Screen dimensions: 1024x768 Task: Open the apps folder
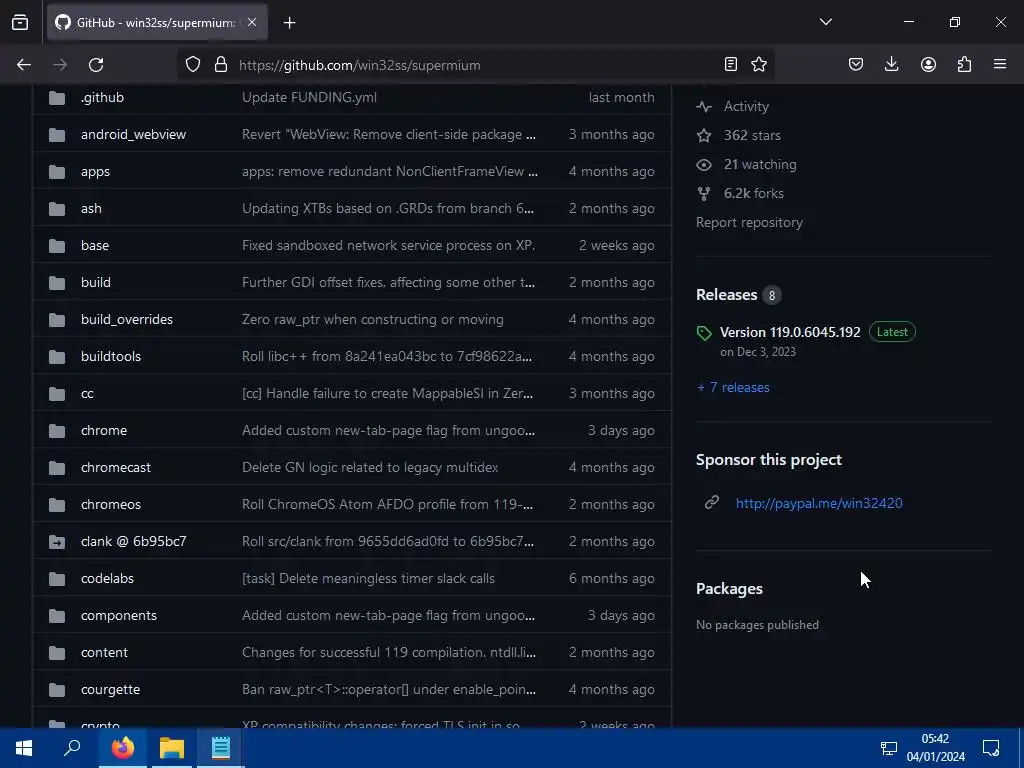coord(95,172)
